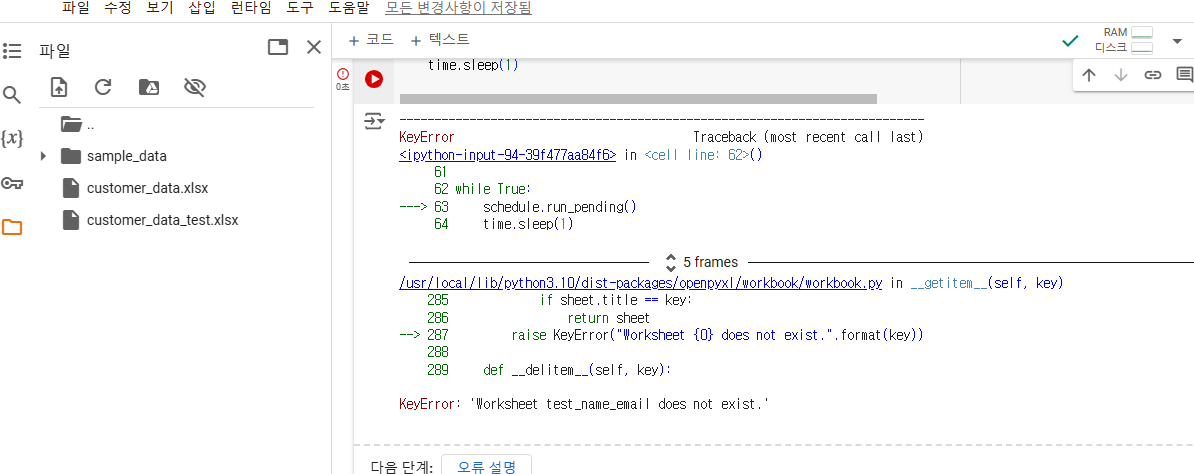
Task: Click the cell error status indicator
Action: [x=343, y=75]
